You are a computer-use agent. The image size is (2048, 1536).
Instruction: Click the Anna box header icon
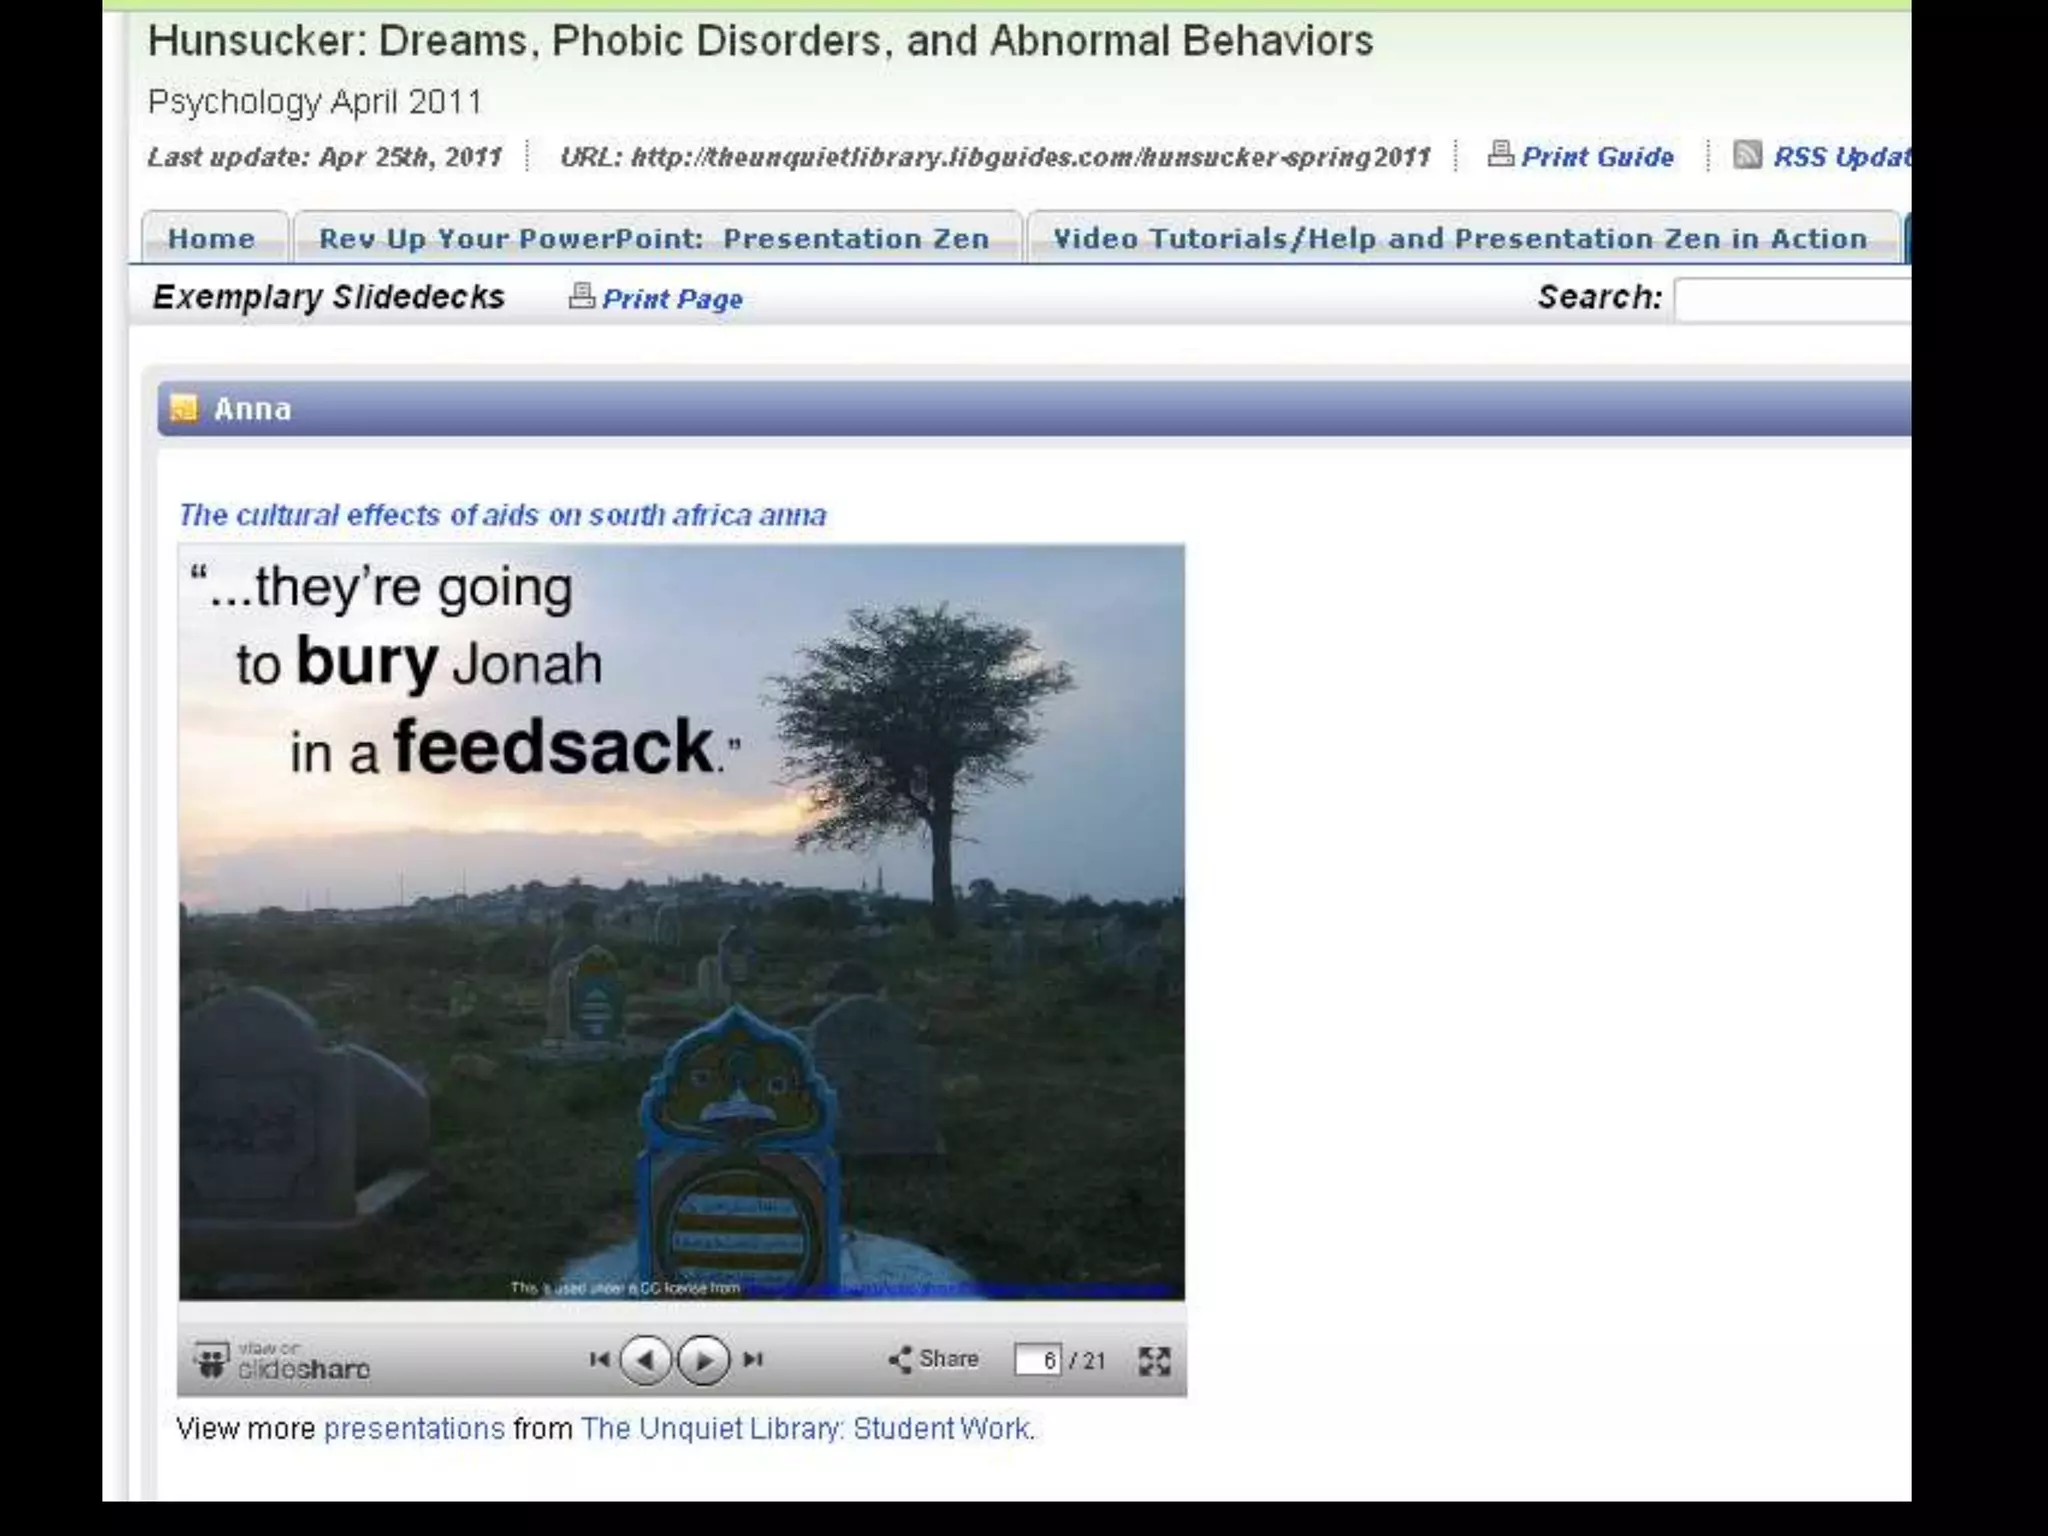[x=184, y=408]
